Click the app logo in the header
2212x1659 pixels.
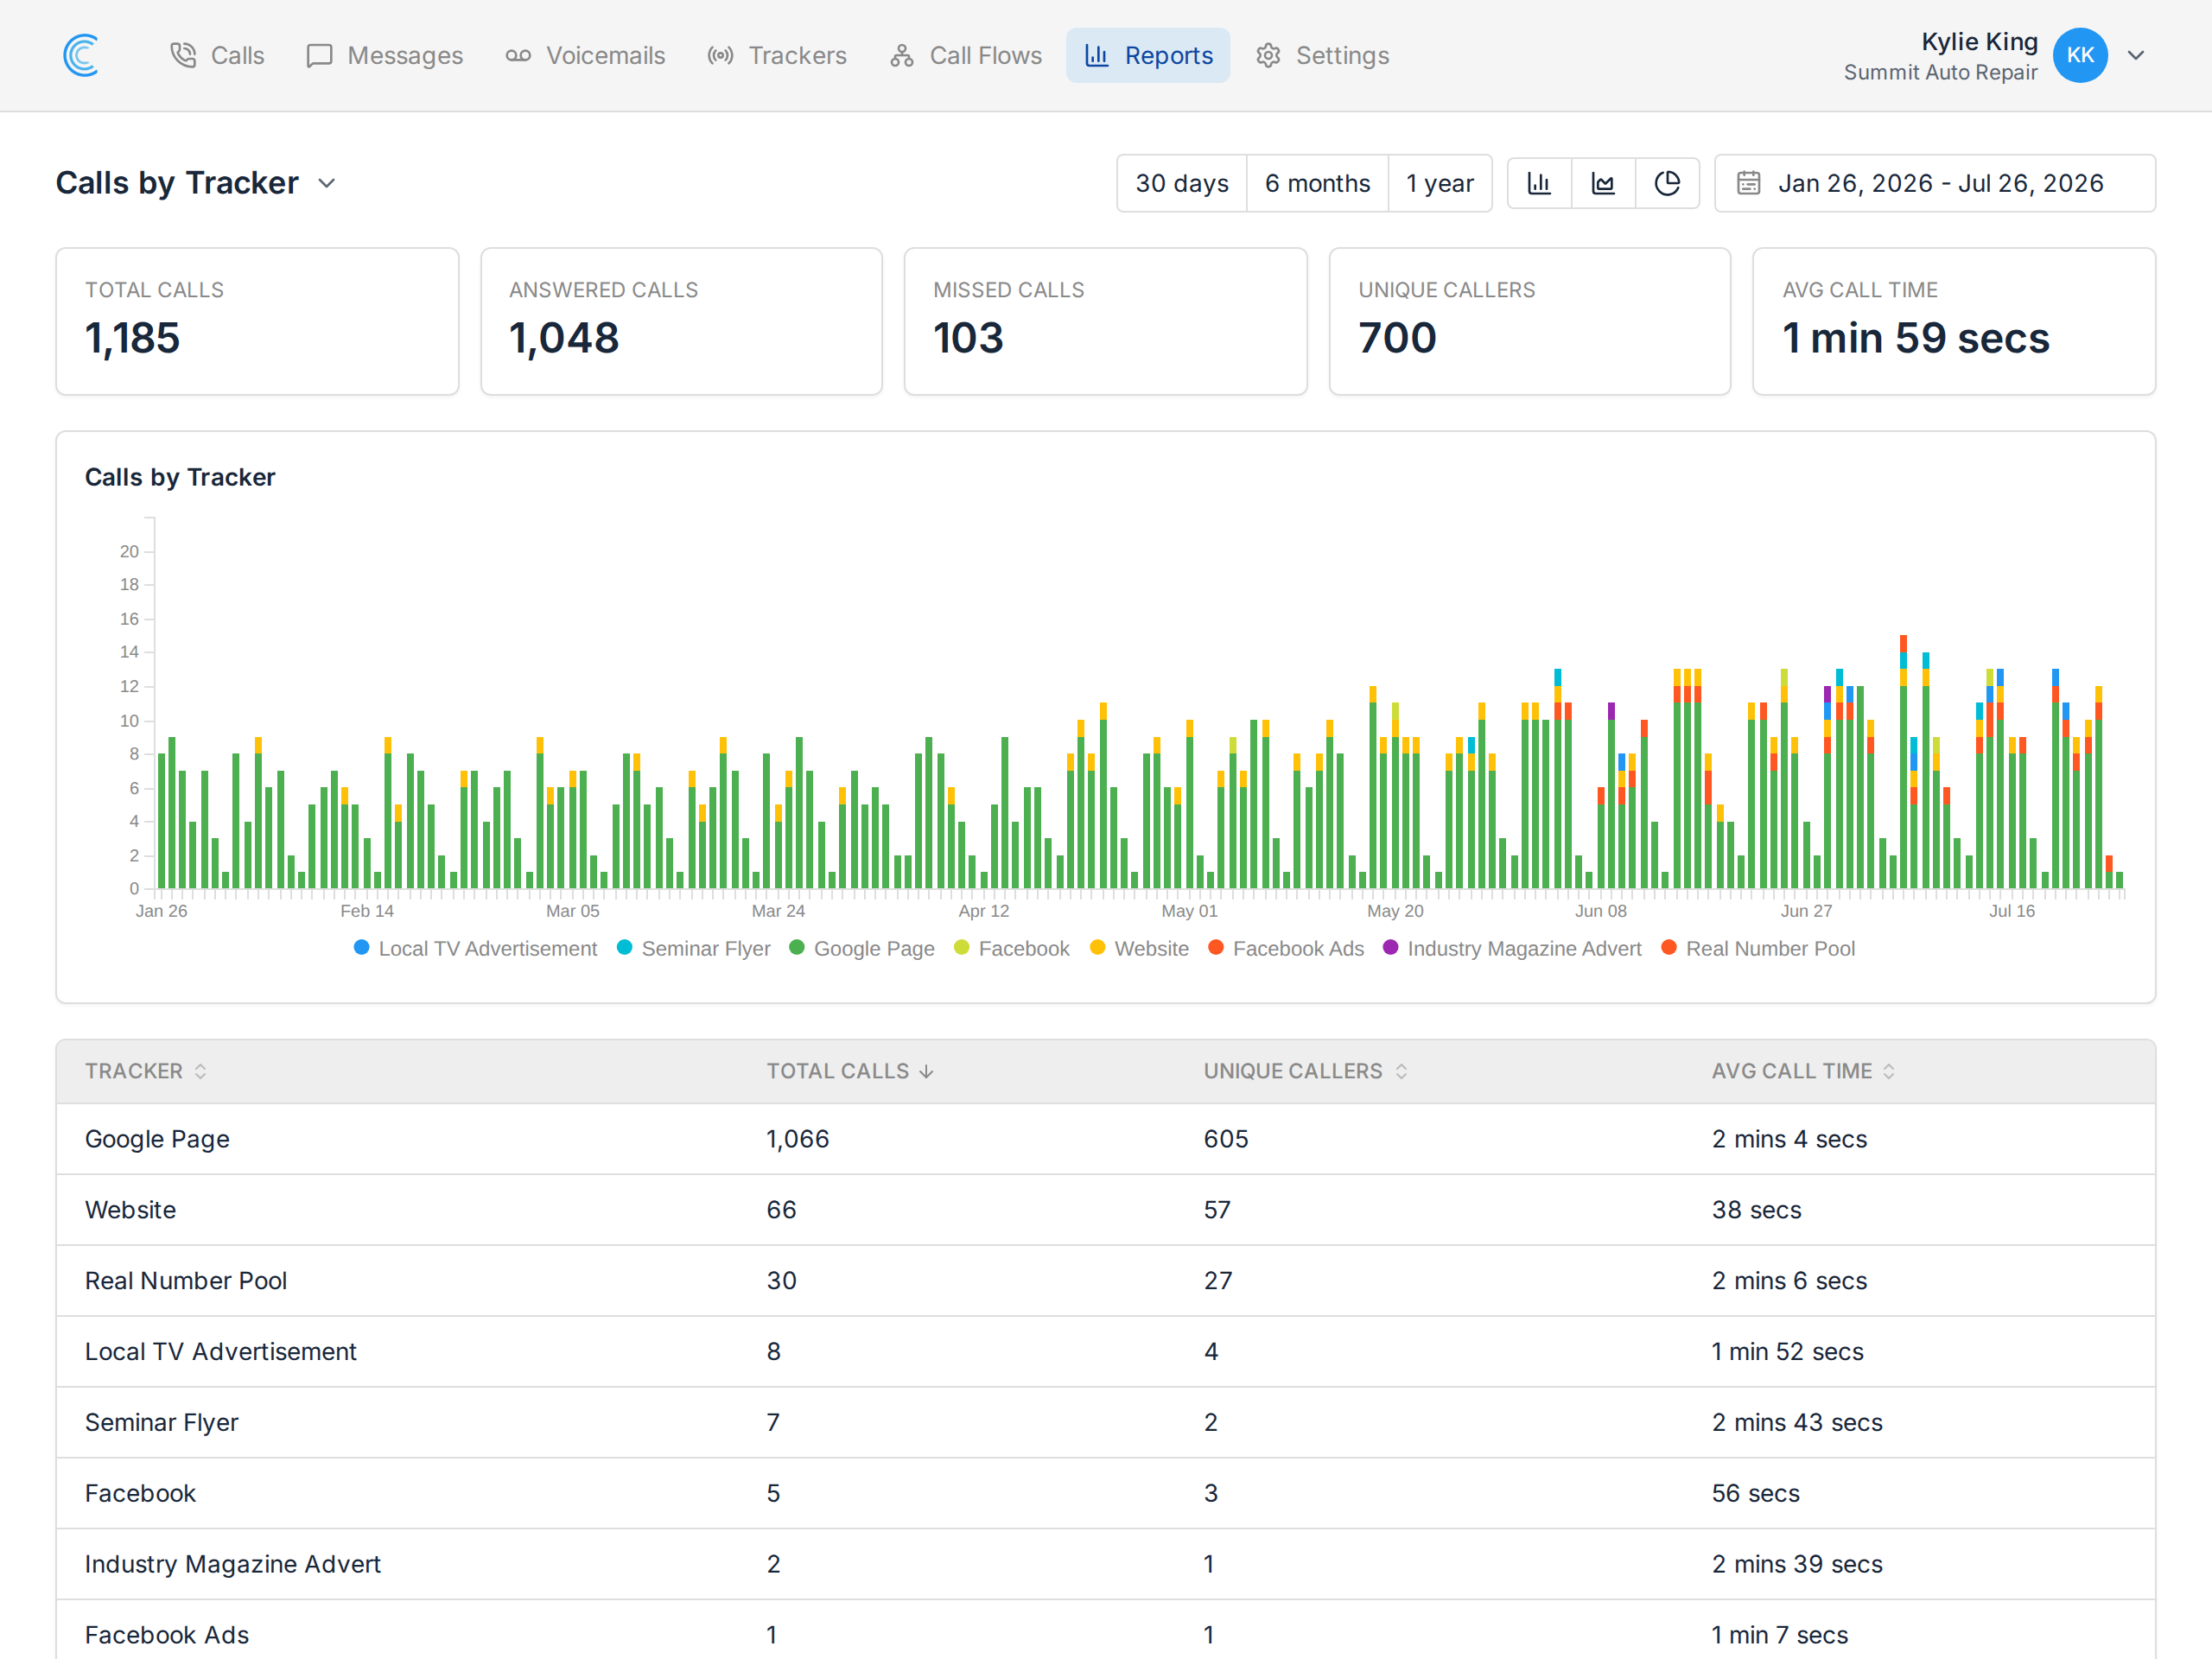click(81, 55)
